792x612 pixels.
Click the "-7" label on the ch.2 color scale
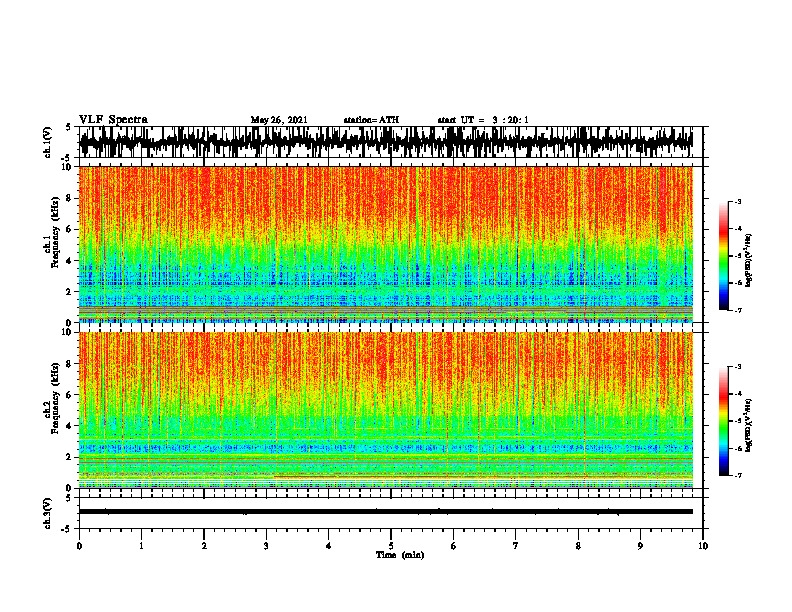click(737, 475)
